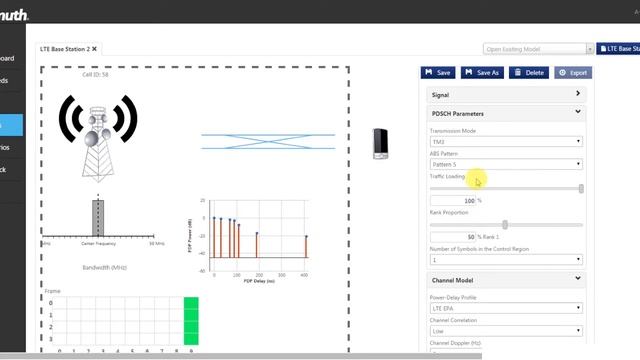Viewport: 640px width, 360px height.
Task: Click the Cell ID: 58 label
Action: pos(96,75)
